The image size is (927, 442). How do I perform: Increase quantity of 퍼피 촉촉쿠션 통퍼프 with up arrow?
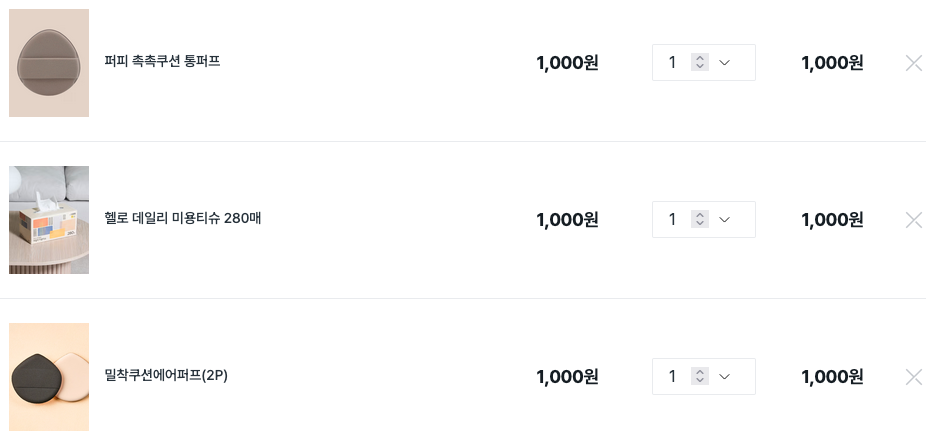click(700, 58)
